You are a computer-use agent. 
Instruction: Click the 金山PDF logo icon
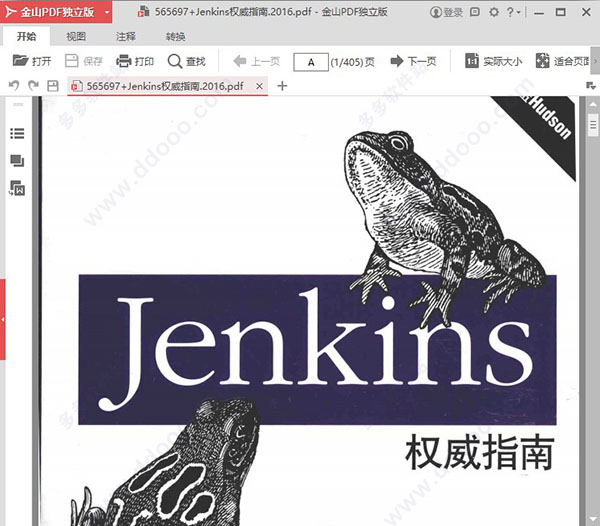click(10, 12)
